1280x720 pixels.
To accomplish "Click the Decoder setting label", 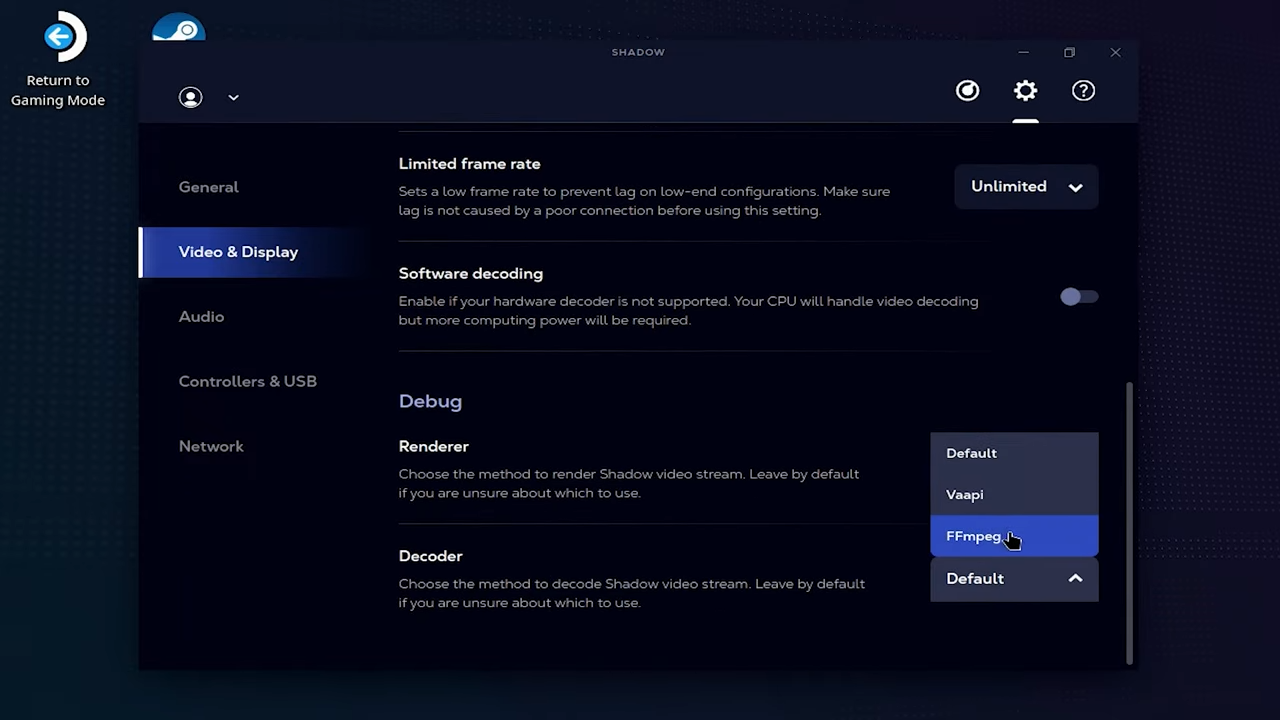I will point(430,556).
